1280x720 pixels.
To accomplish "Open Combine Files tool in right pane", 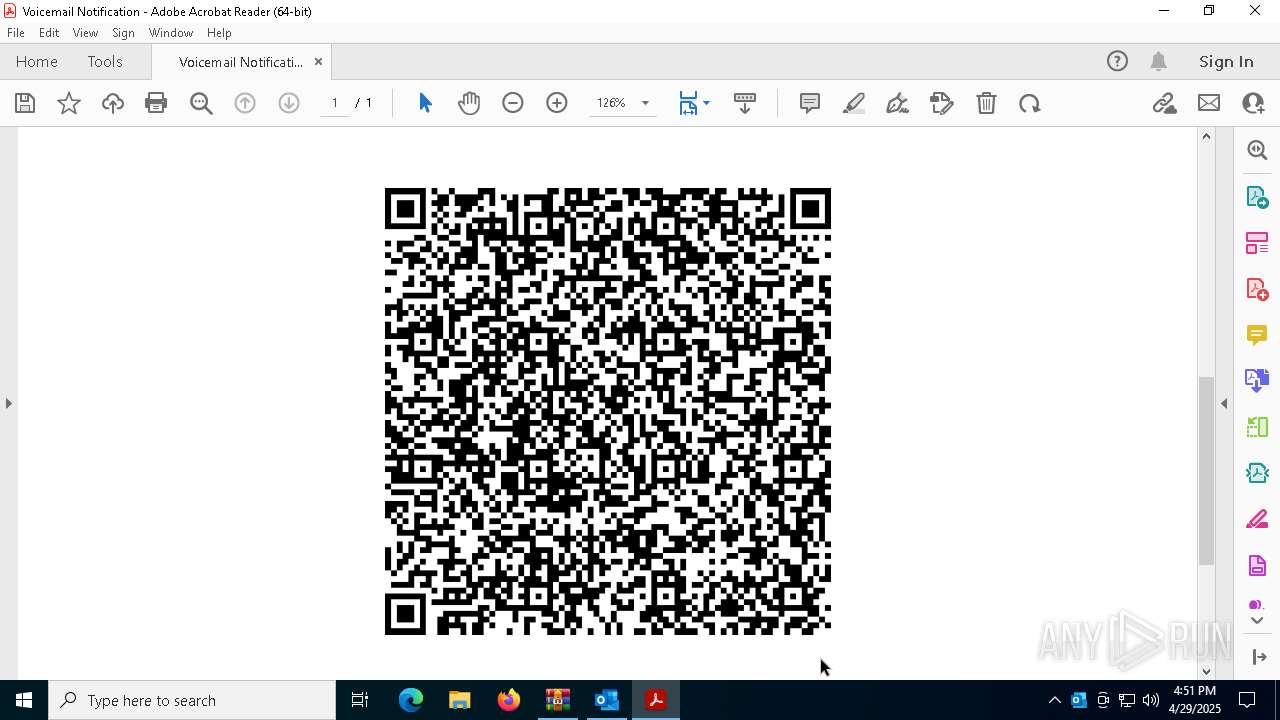I will (x=1257, y=380).
